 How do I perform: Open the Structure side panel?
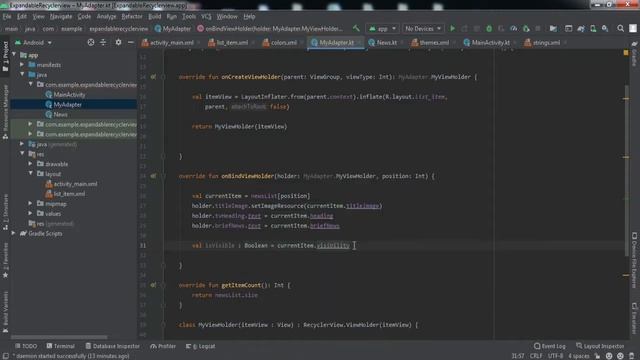(x=5, y=212)
